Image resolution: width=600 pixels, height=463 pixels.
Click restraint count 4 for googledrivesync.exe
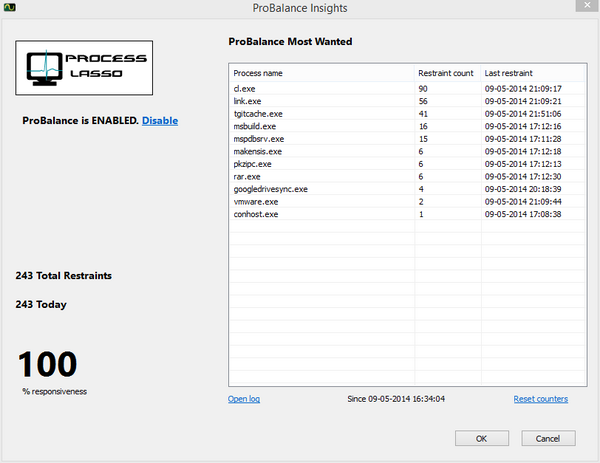(421, 189)
